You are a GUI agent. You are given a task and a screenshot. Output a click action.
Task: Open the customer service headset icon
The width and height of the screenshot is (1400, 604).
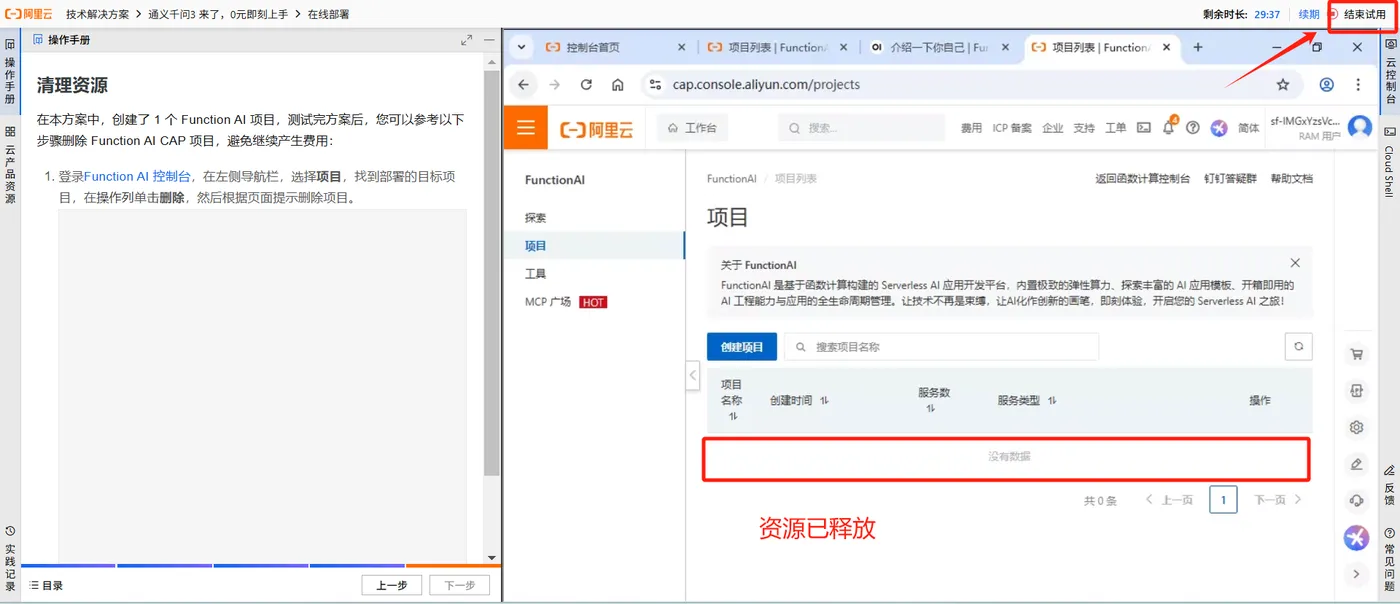coord(1356,501)
